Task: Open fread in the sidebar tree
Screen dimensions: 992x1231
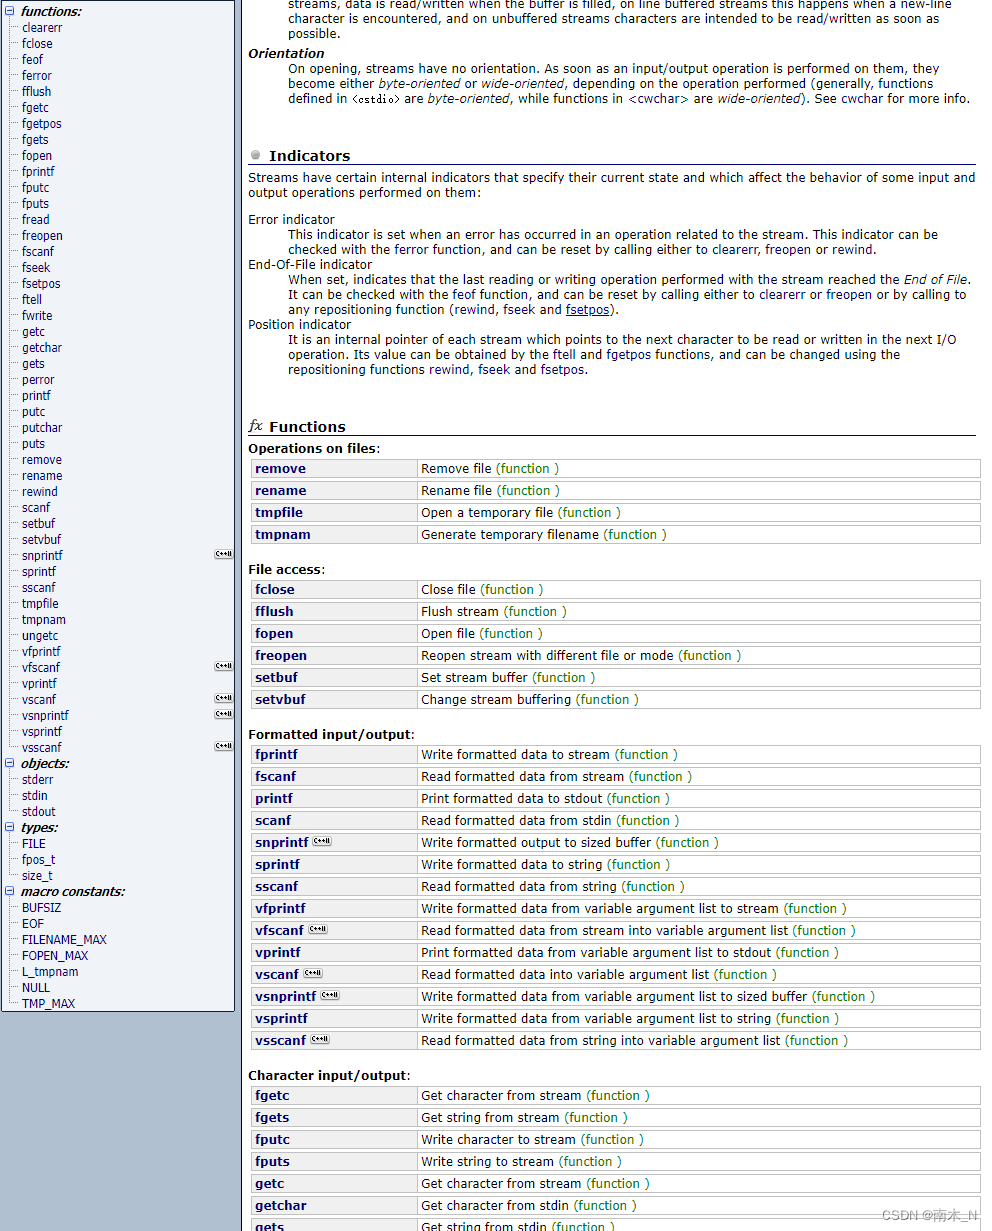Action: 35,220
